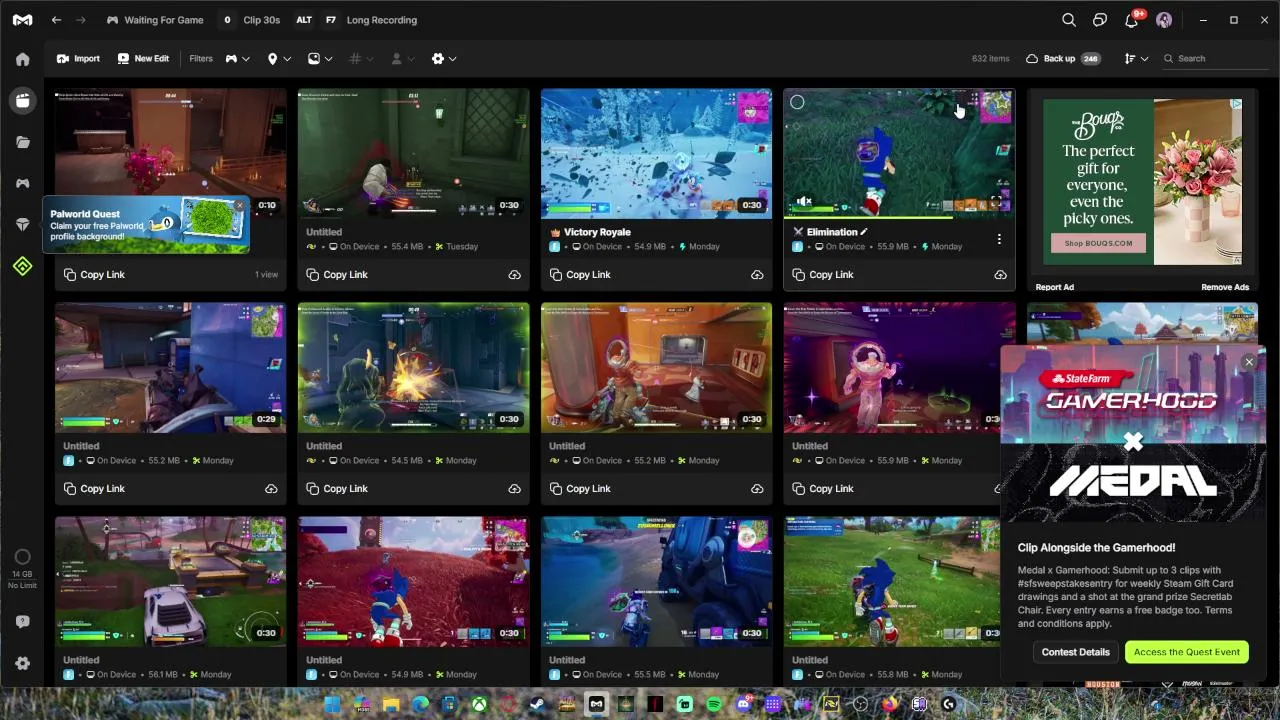Viewport: 1280px width, 720px height.
Task: Dismiss the Palworld Quest banner
Action: pos(240,206)
